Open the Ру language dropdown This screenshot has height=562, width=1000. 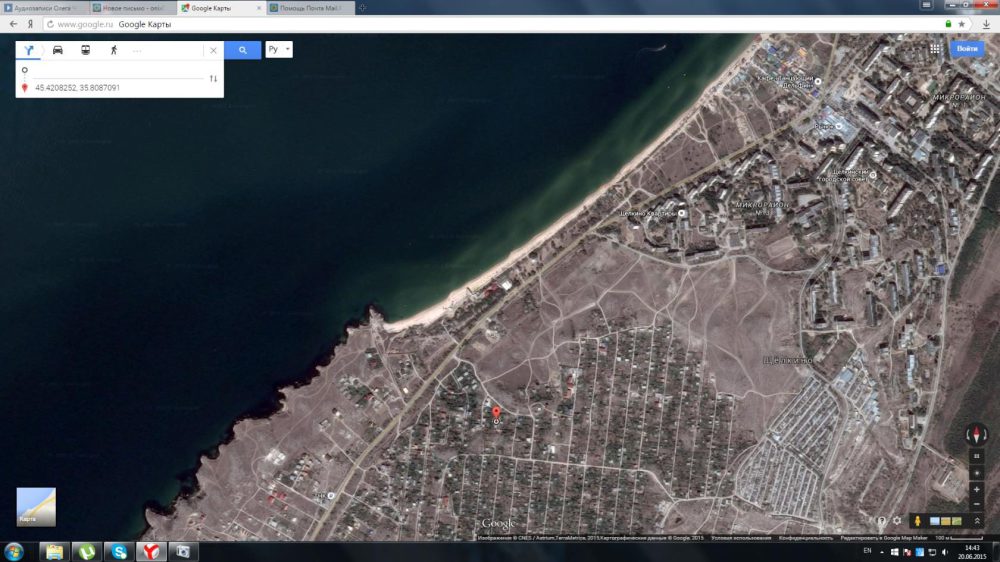[x=278, y=49]
